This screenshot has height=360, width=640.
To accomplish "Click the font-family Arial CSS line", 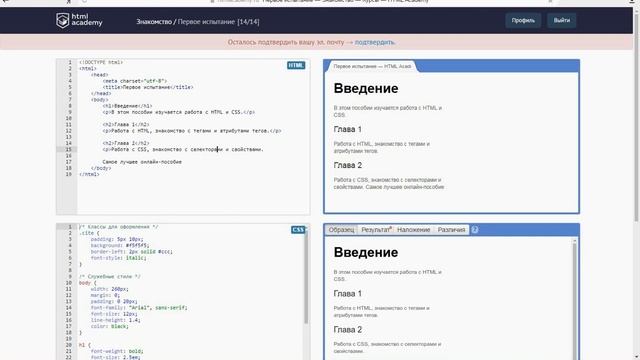I will (139, 308).
